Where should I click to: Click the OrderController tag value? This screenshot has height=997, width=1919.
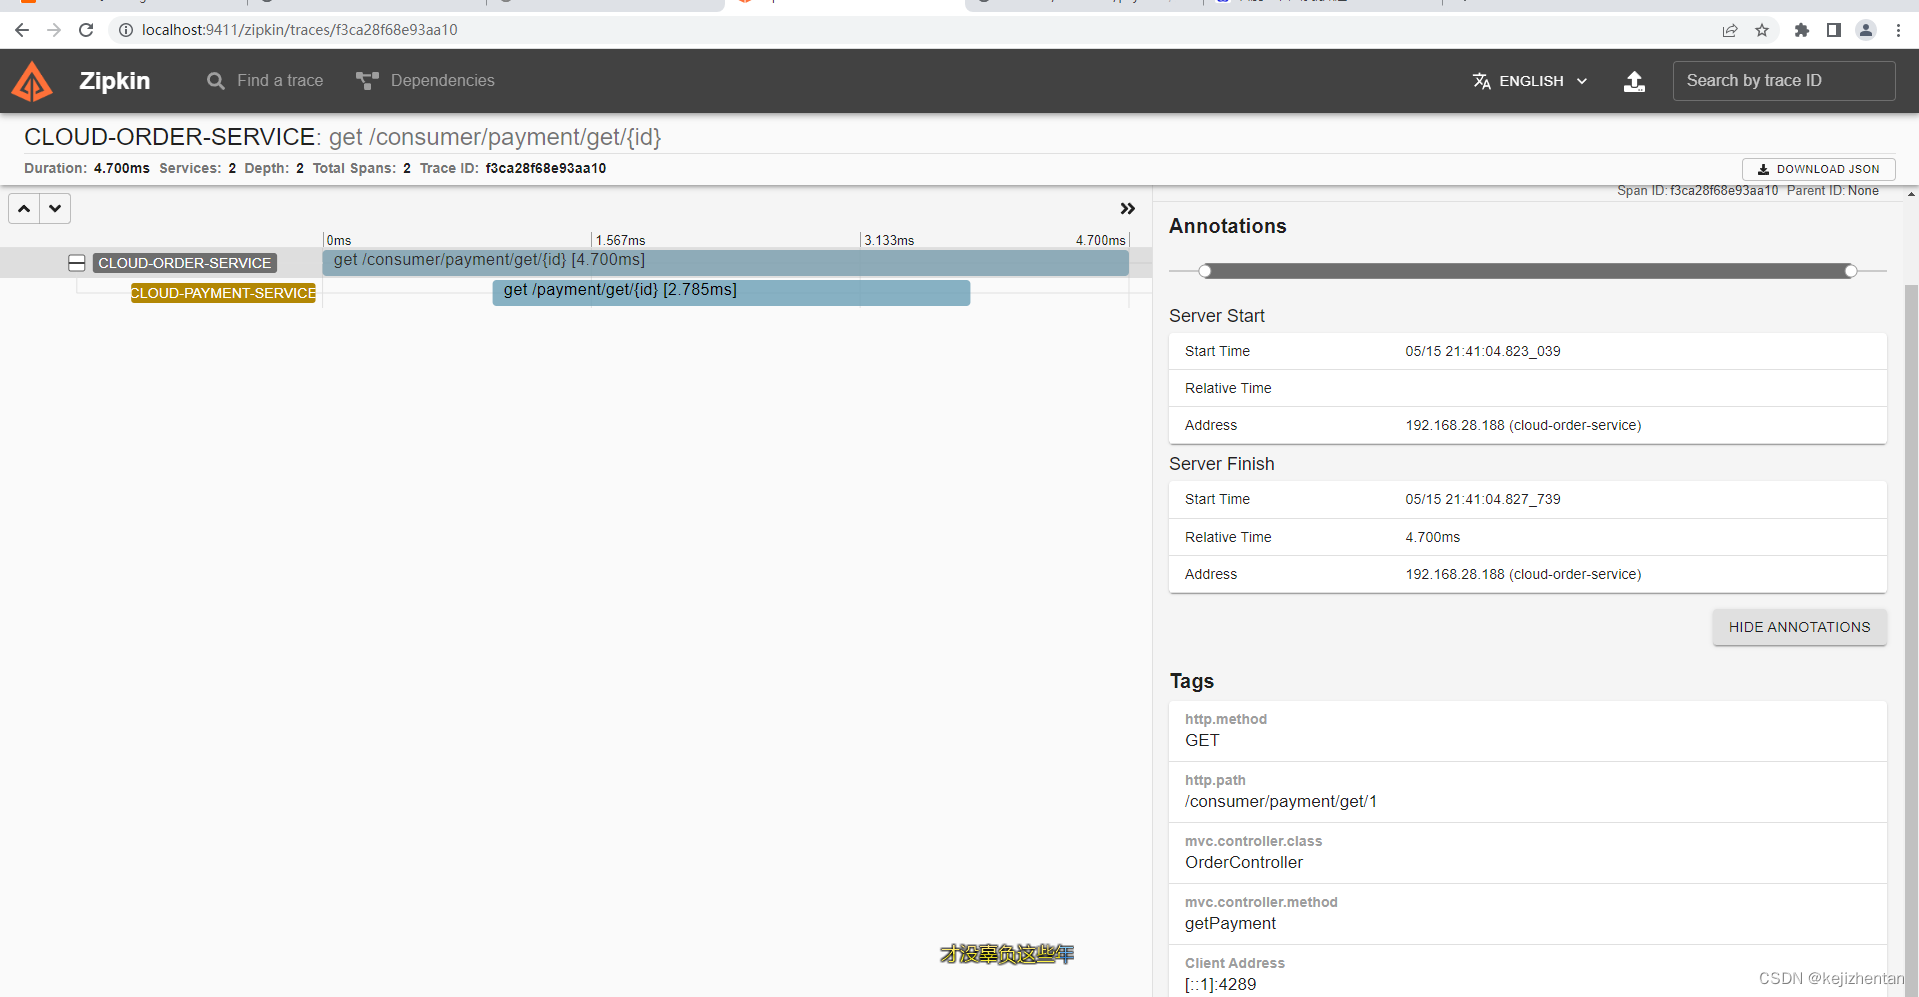click(1244, 862)
